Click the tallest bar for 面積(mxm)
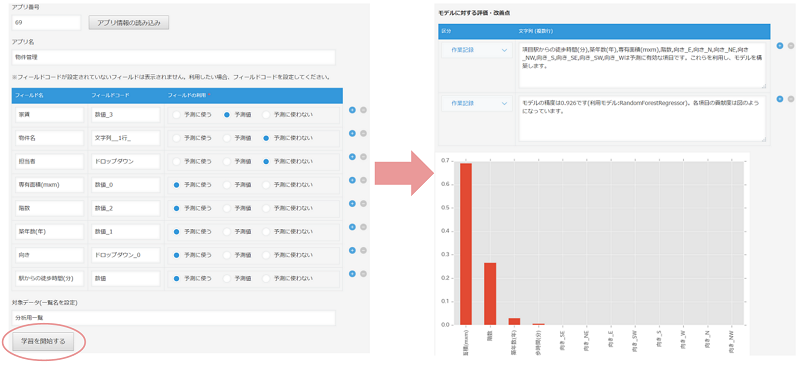 (466, 244)
